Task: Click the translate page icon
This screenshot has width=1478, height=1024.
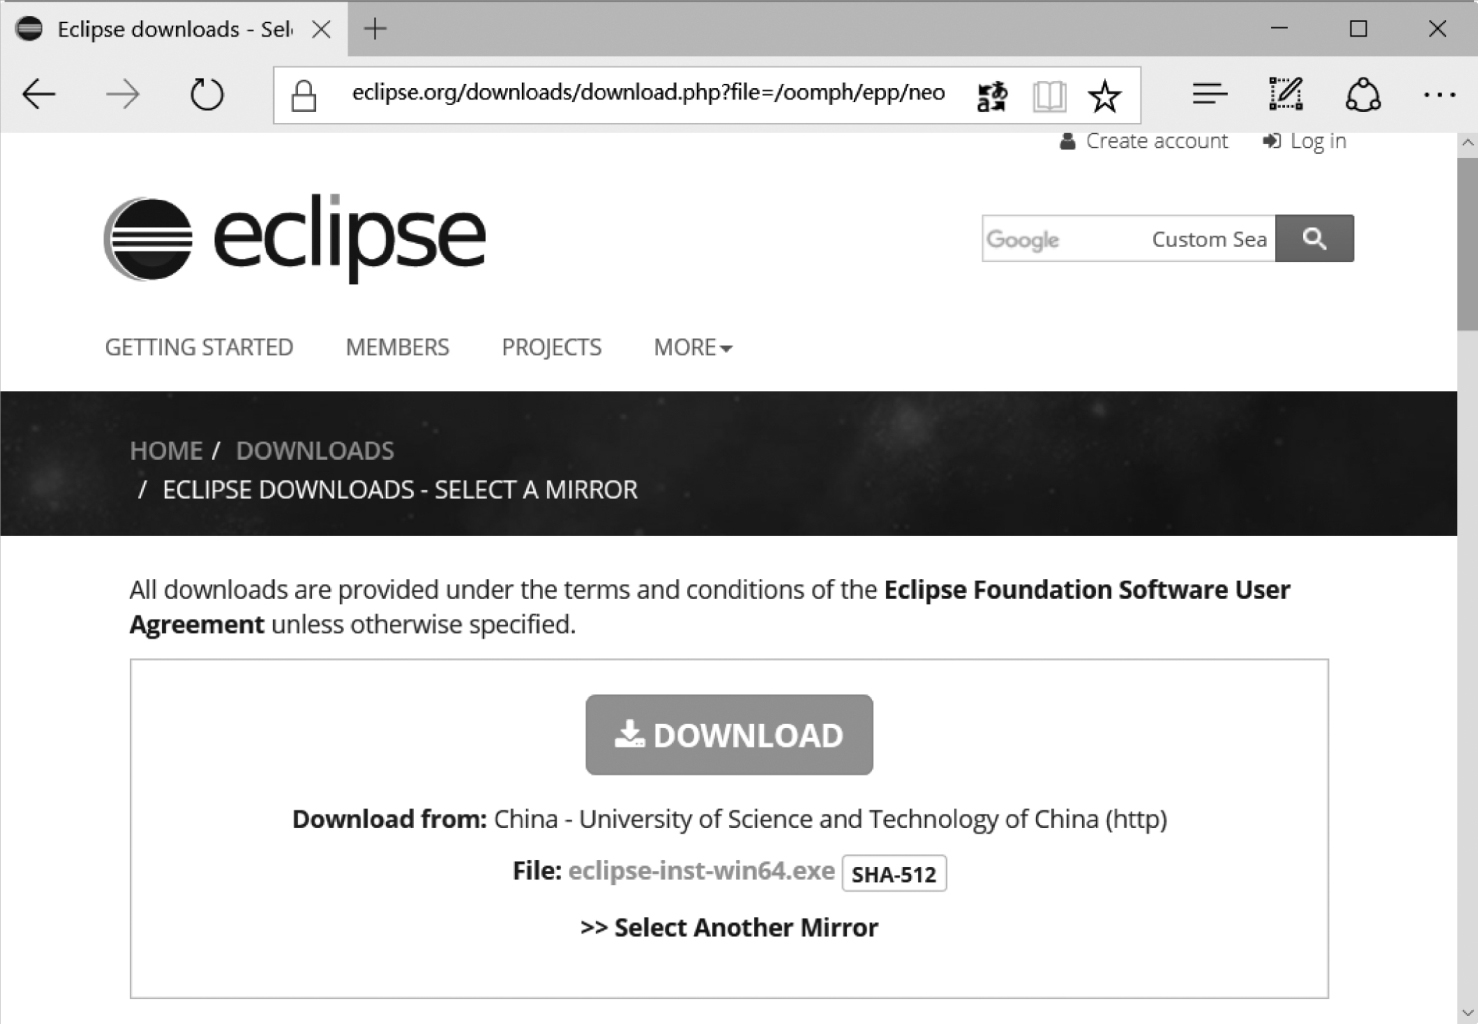Action: 992,96
